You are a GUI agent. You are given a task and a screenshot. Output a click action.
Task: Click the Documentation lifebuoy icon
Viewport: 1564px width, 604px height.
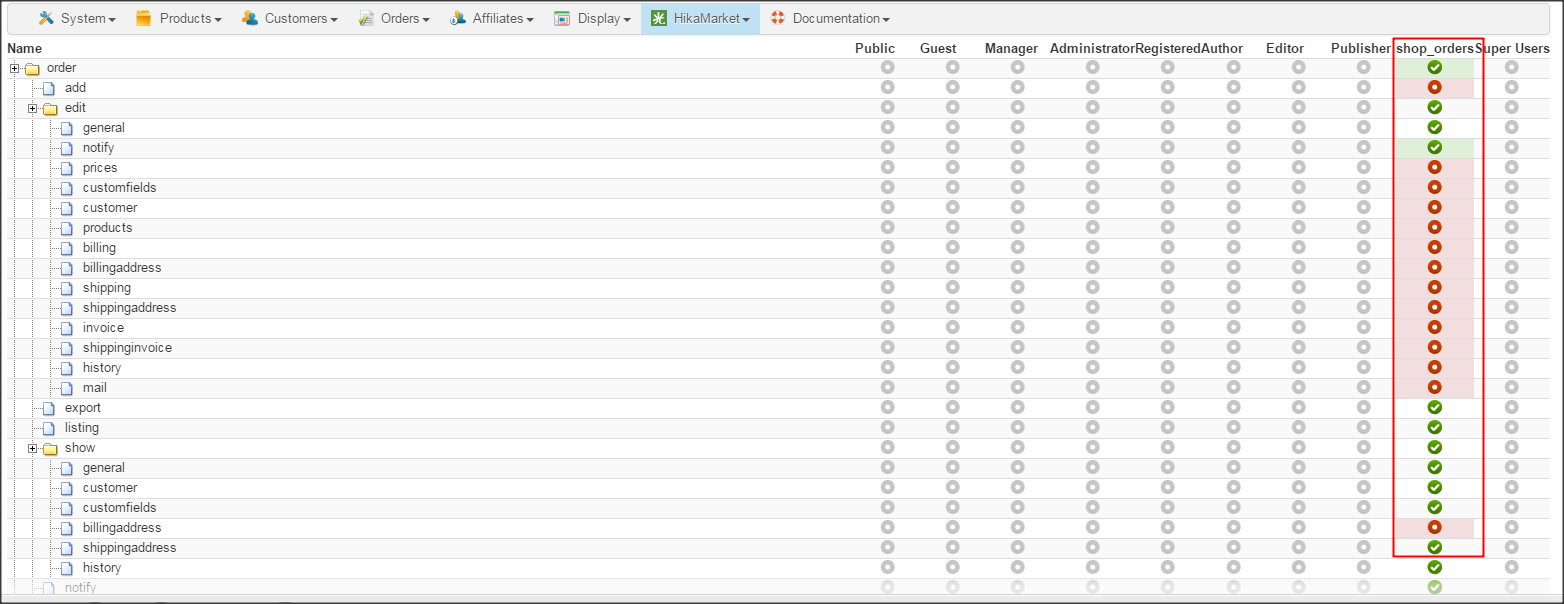(x=777, y=18)
